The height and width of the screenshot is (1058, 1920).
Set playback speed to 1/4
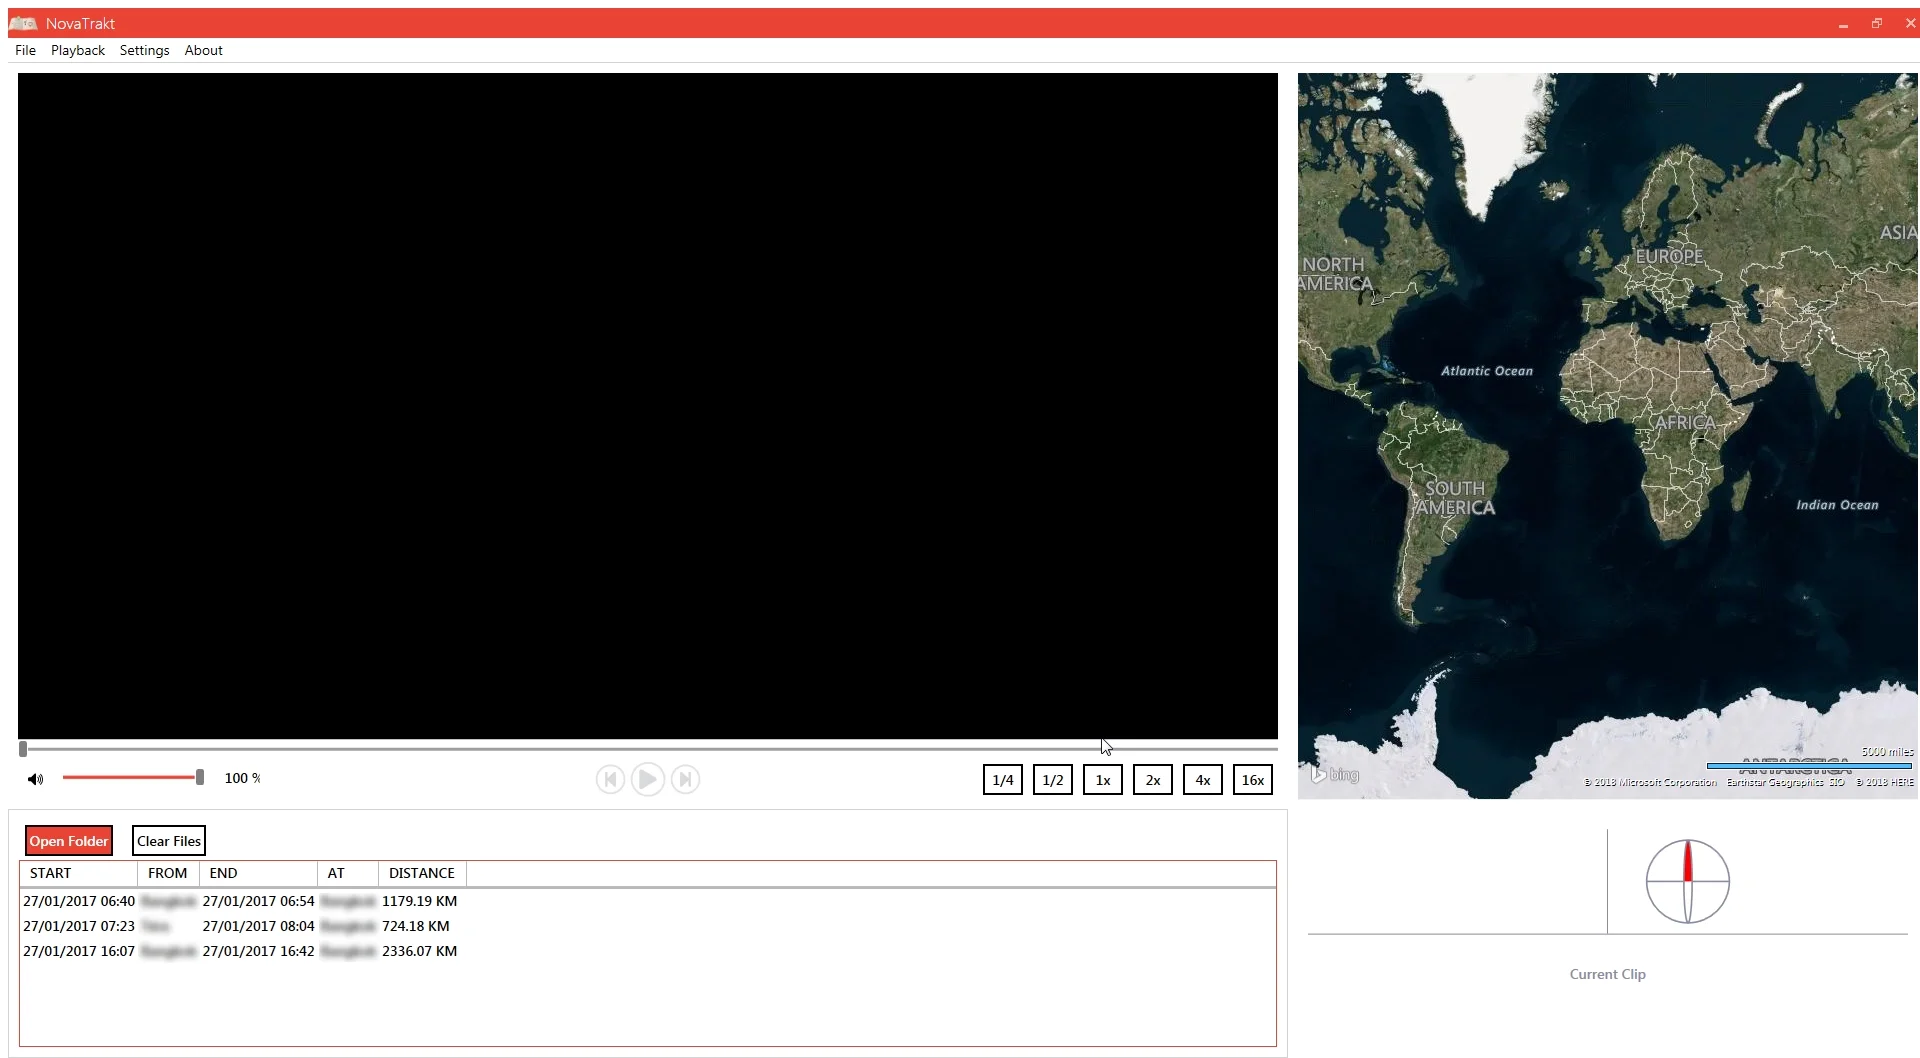coord(1002,780)
